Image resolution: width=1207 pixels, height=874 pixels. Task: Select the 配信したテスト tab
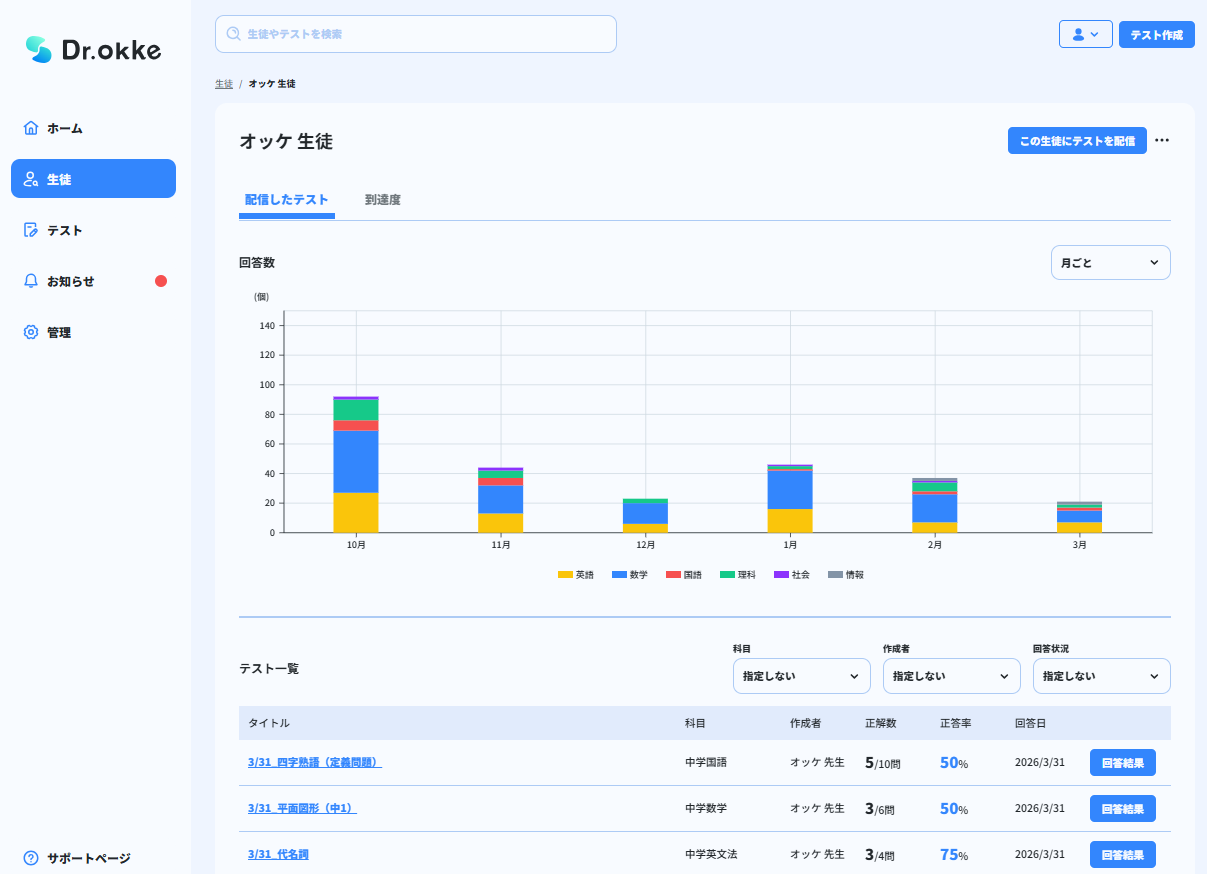click(x=287, y=200)
